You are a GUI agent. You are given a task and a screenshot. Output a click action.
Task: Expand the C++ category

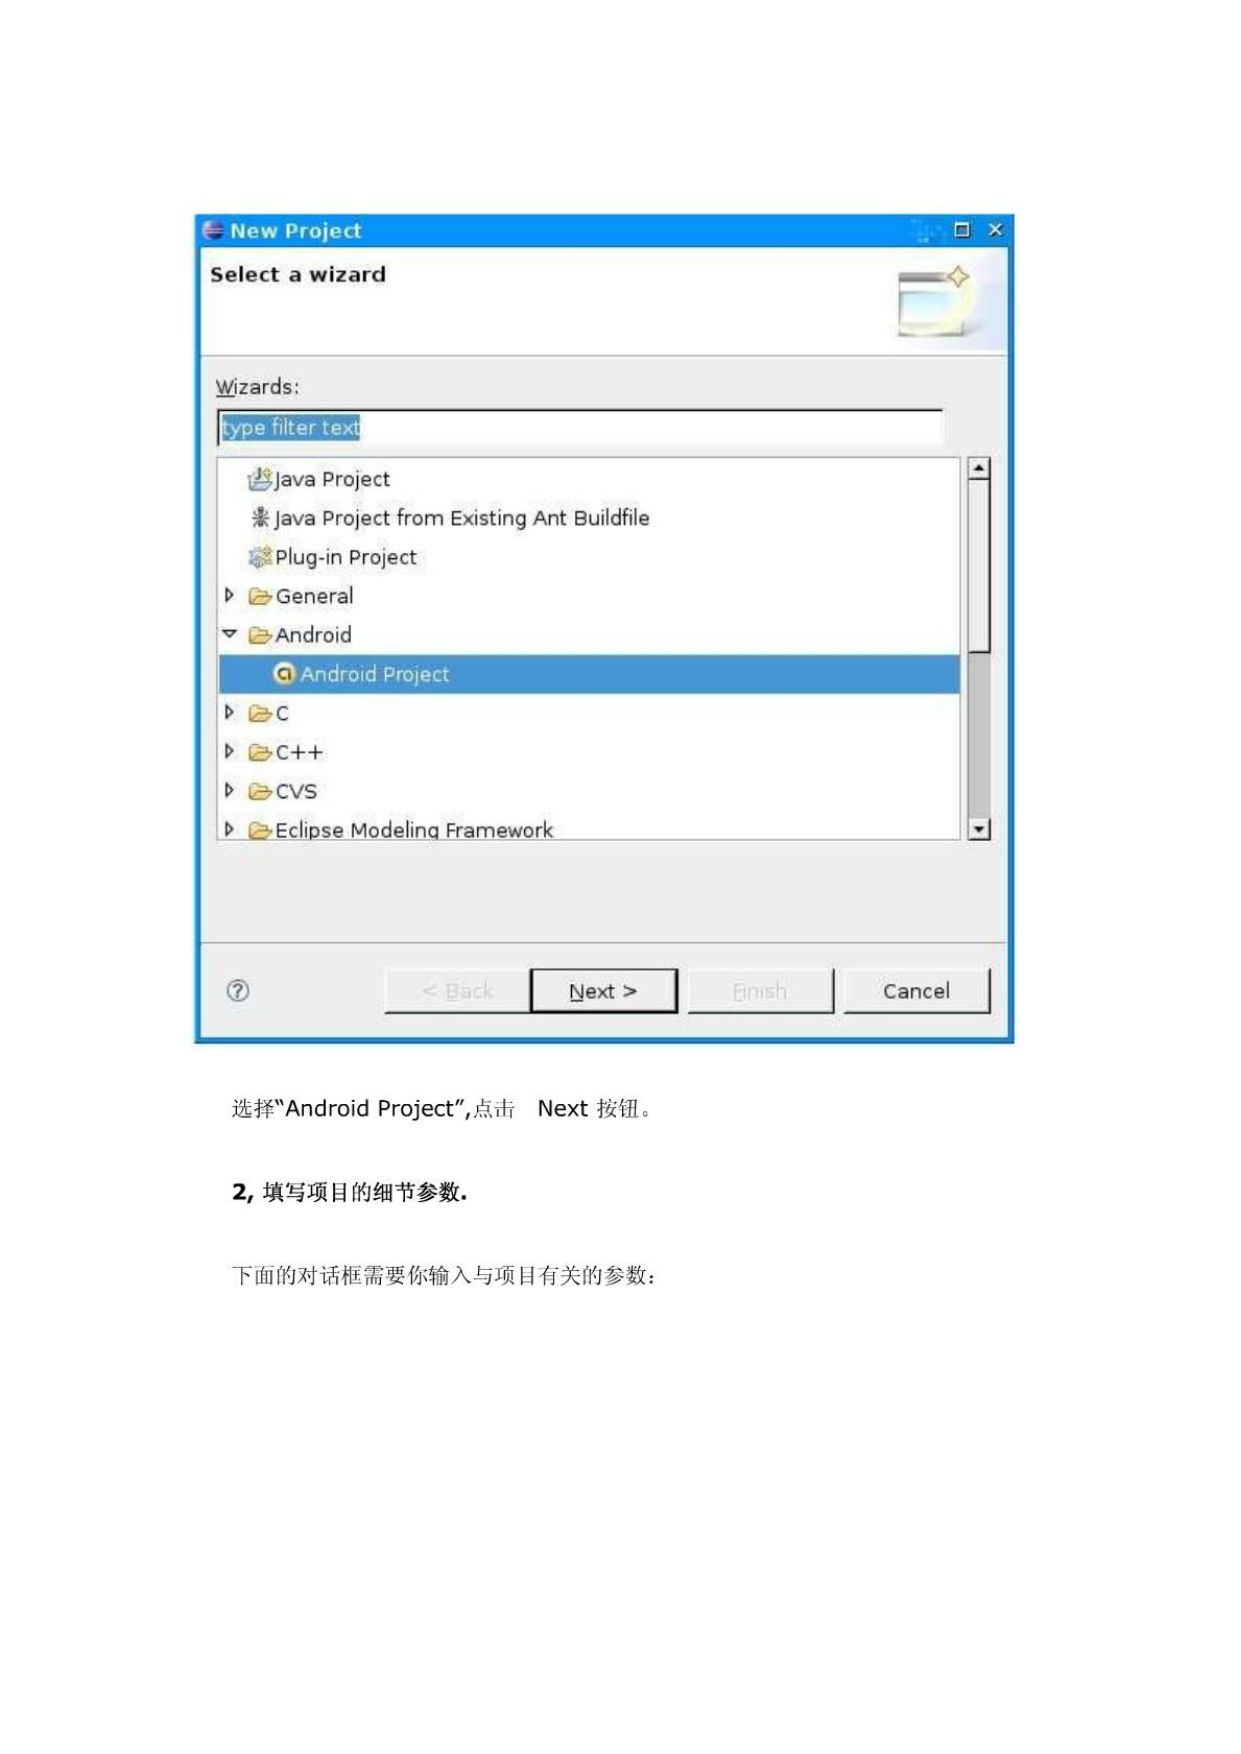point(229,751)
